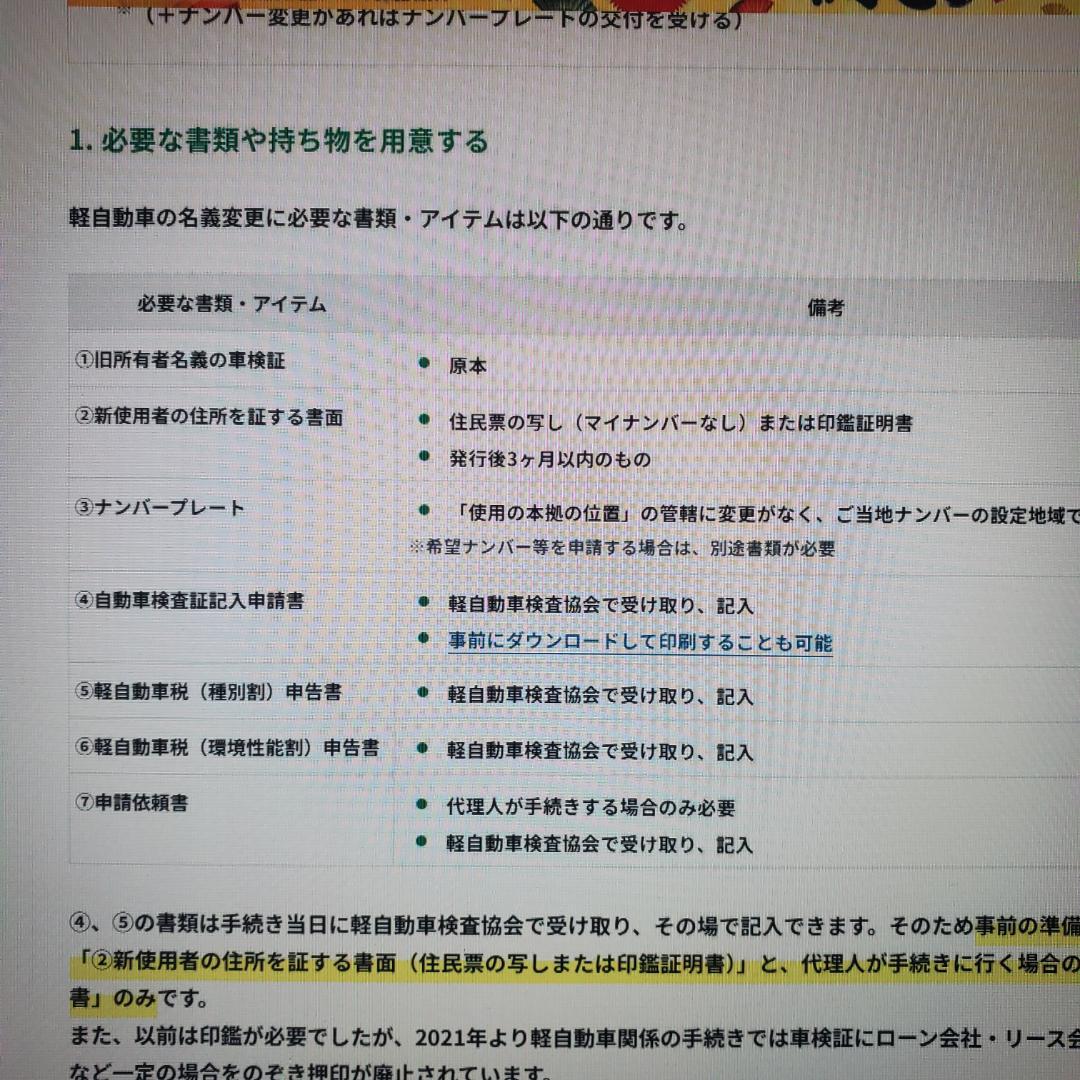Click the ③ナンバープレート row label
The image size is (1080, 1080).
click(160, 508)
